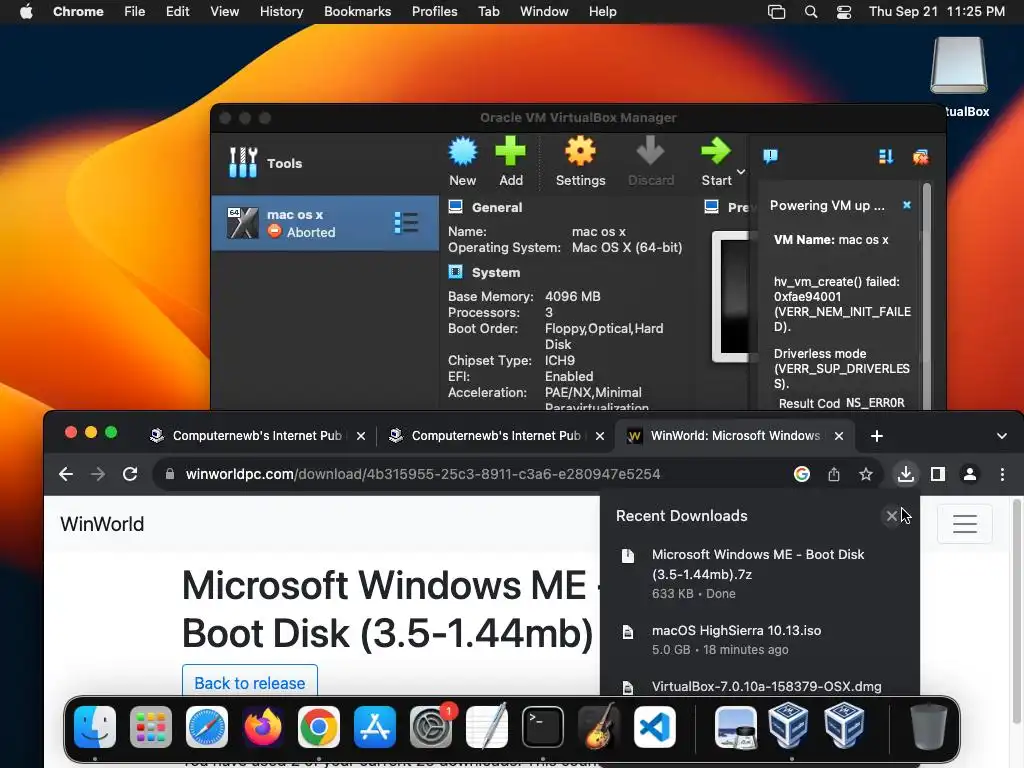The width and height of the screenshot is (1024, 768).
Task: Open Chrome three-dot menu
Action: (1002, 474)
